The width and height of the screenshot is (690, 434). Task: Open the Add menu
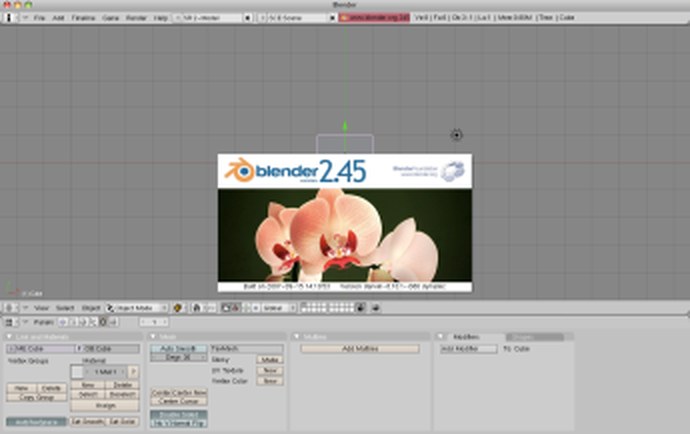tap(58, 18)
